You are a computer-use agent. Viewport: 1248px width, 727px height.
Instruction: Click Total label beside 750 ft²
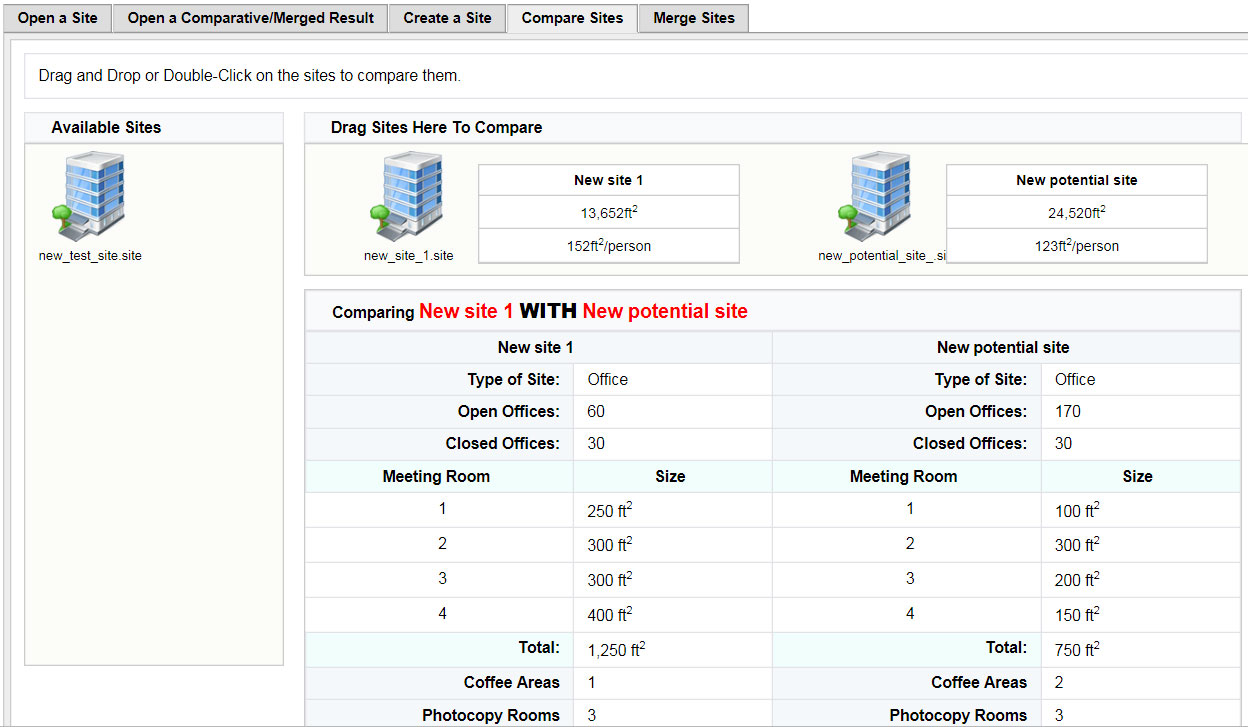pyautogui.click(x=1006, y=647)
